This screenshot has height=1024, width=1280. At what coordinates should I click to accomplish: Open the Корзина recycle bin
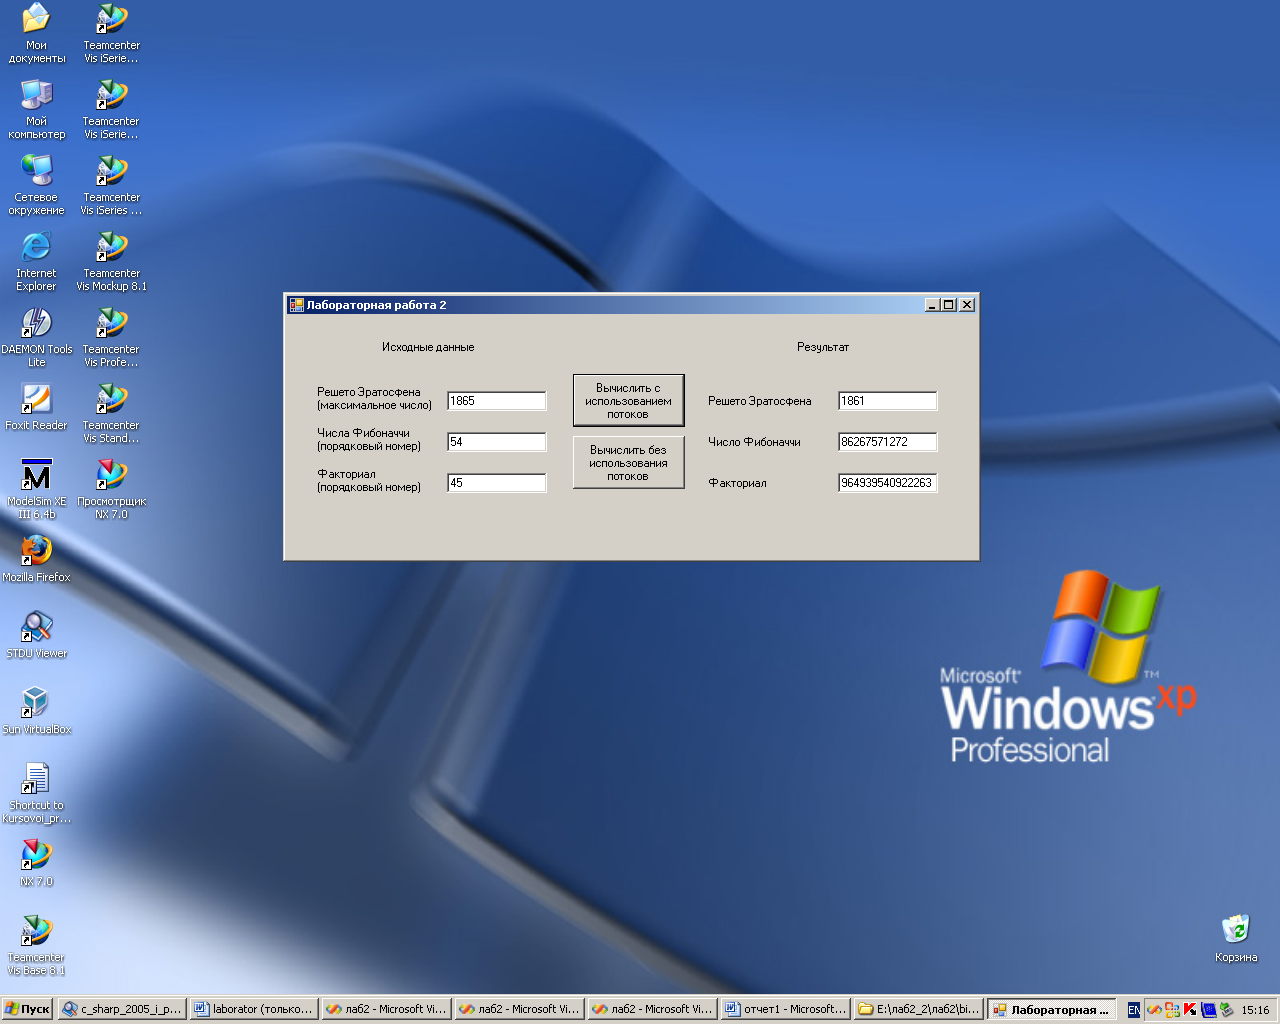click(x=1236, y=938)
